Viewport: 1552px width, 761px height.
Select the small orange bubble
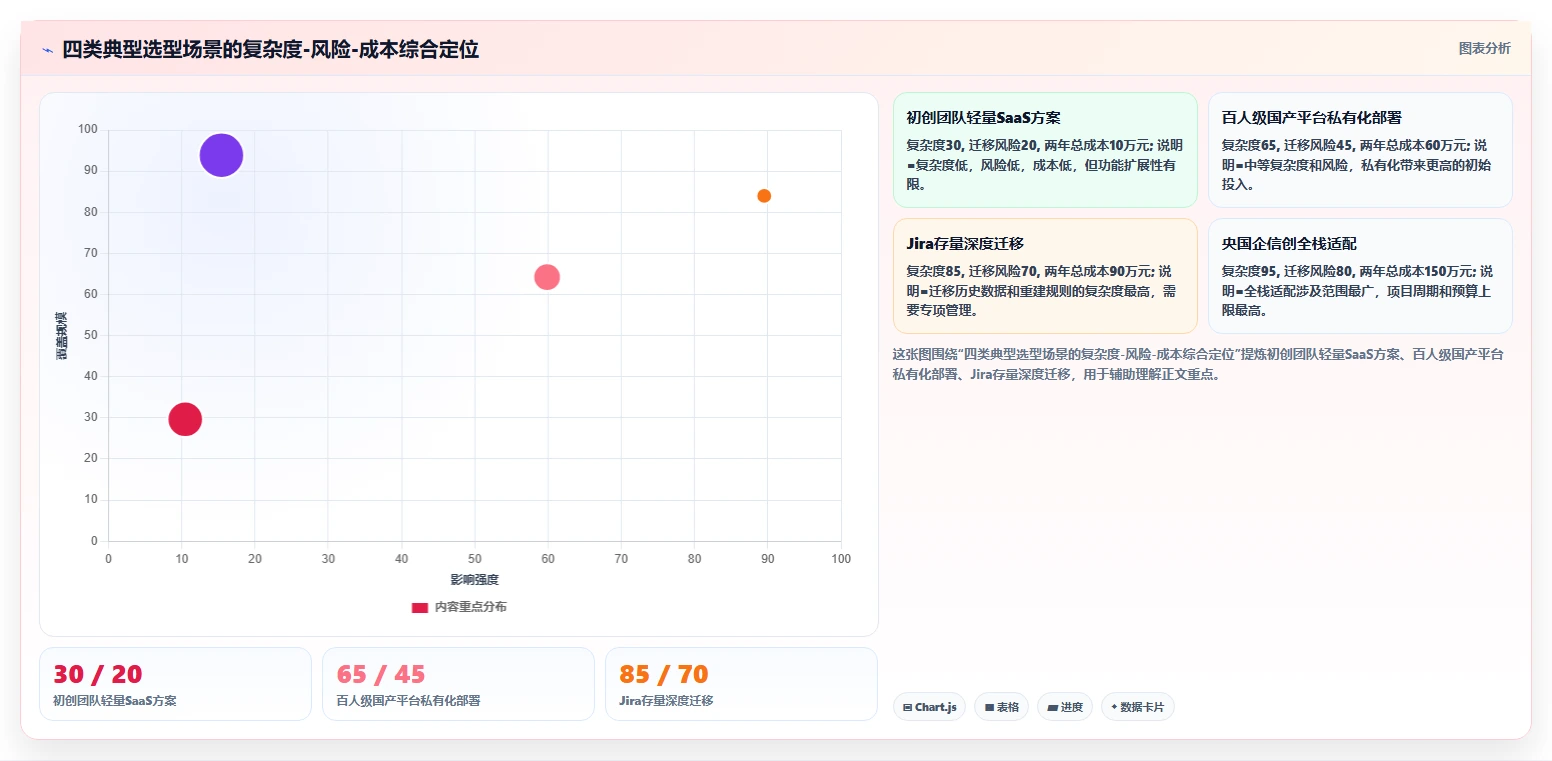[764, 196]
